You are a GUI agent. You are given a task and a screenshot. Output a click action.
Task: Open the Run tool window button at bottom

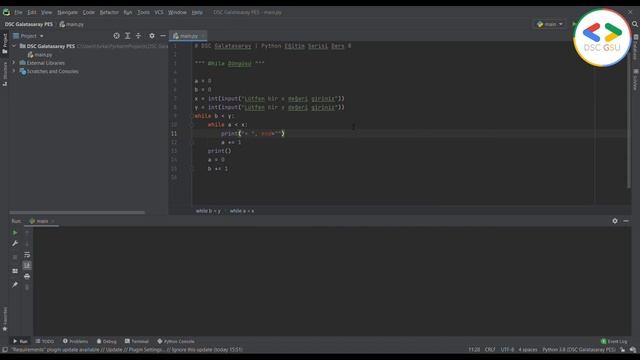20,341
